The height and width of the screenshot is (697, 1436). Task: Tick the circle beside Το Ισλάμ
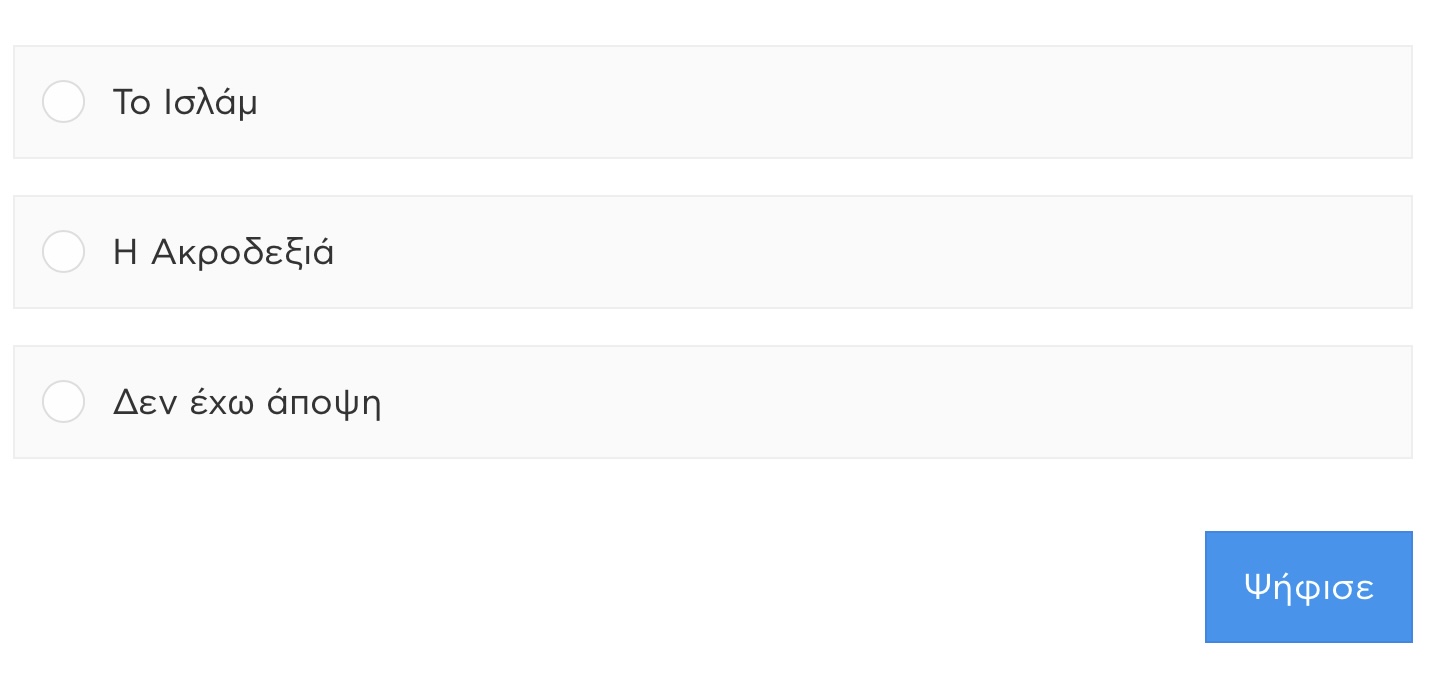pos(63,102)
